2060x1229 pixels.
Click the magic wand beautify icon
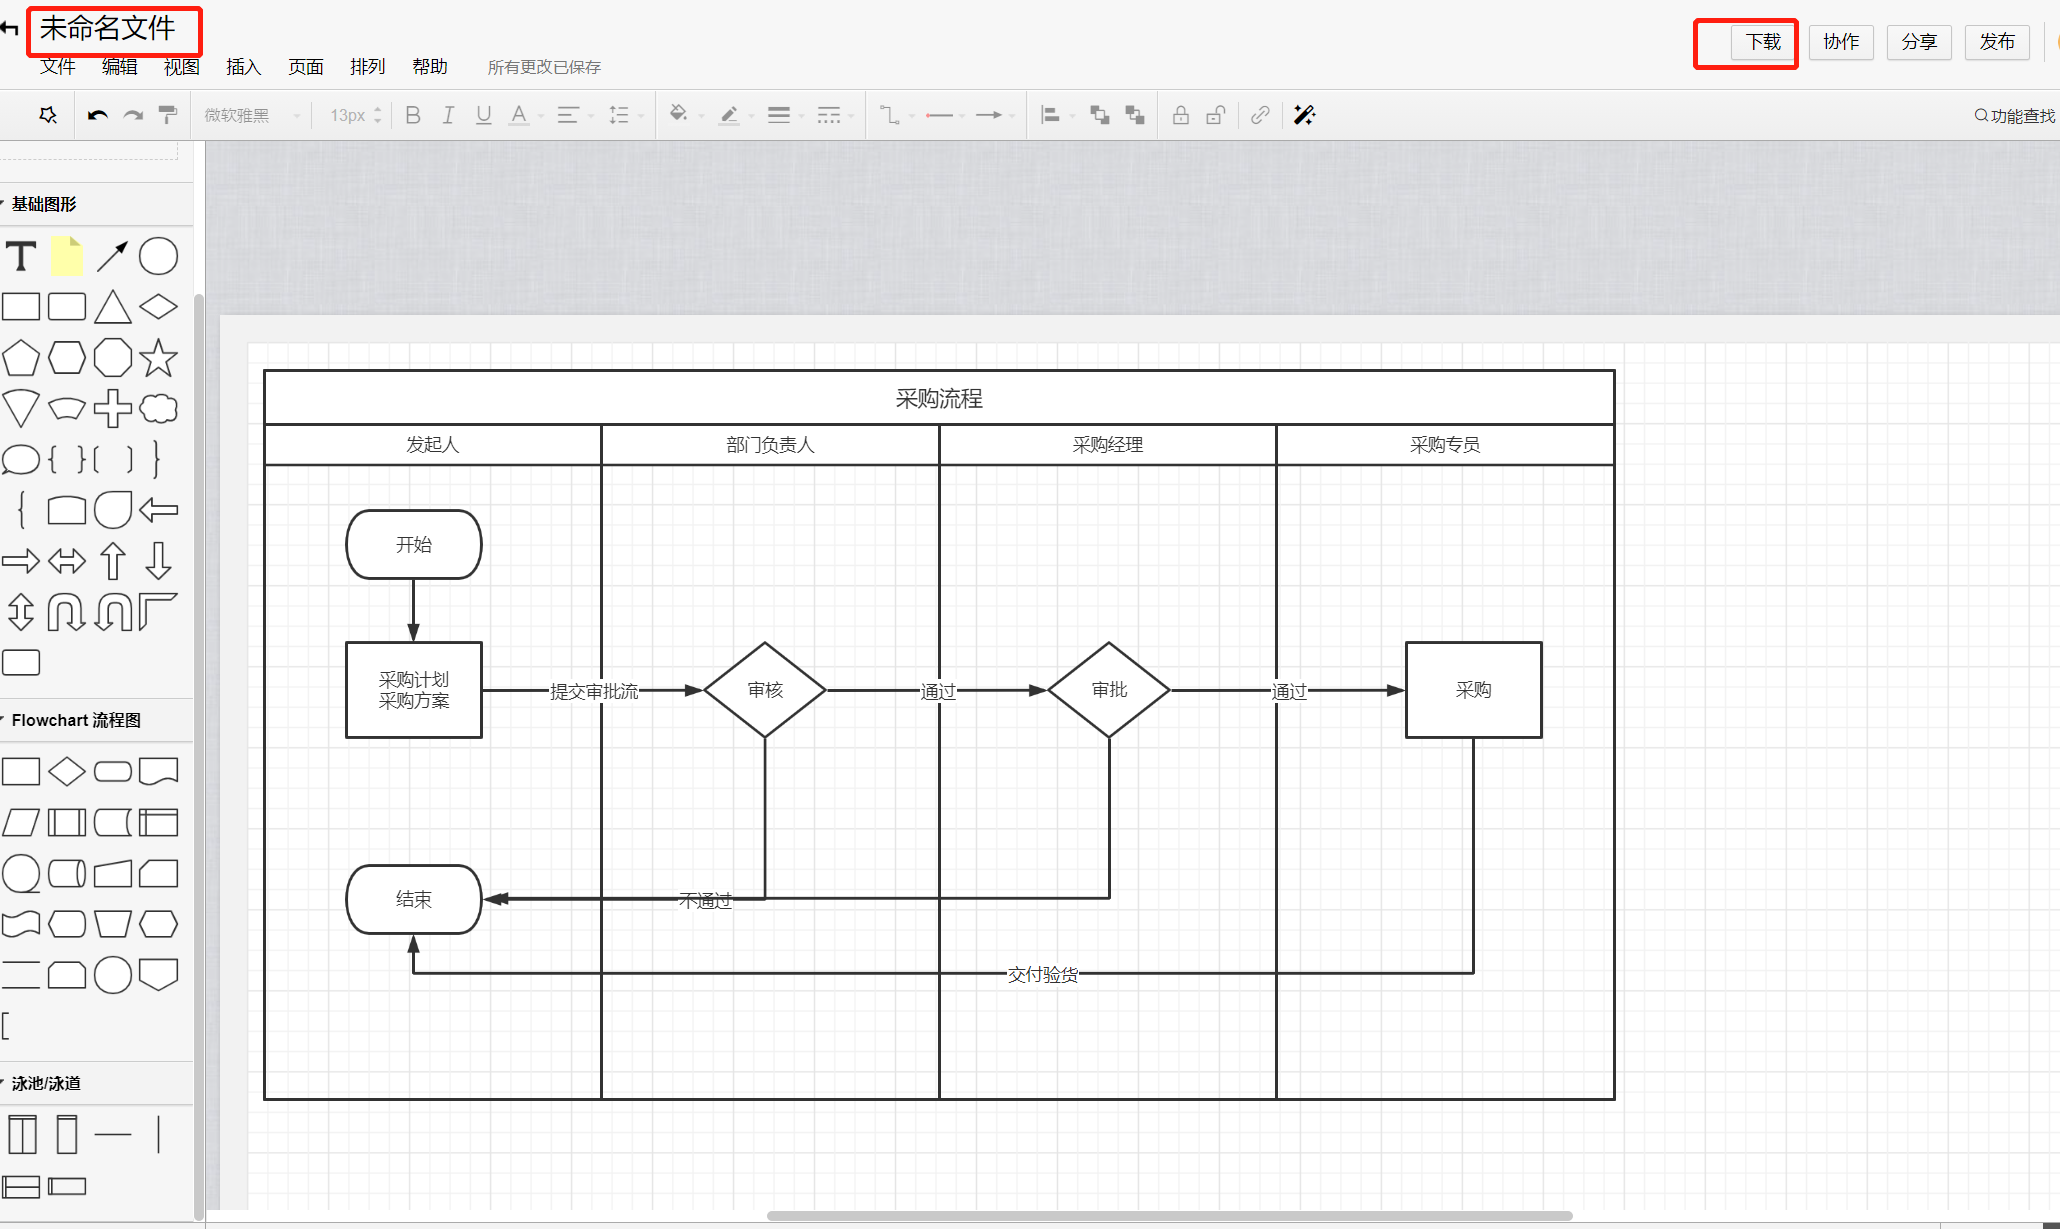1304,115
